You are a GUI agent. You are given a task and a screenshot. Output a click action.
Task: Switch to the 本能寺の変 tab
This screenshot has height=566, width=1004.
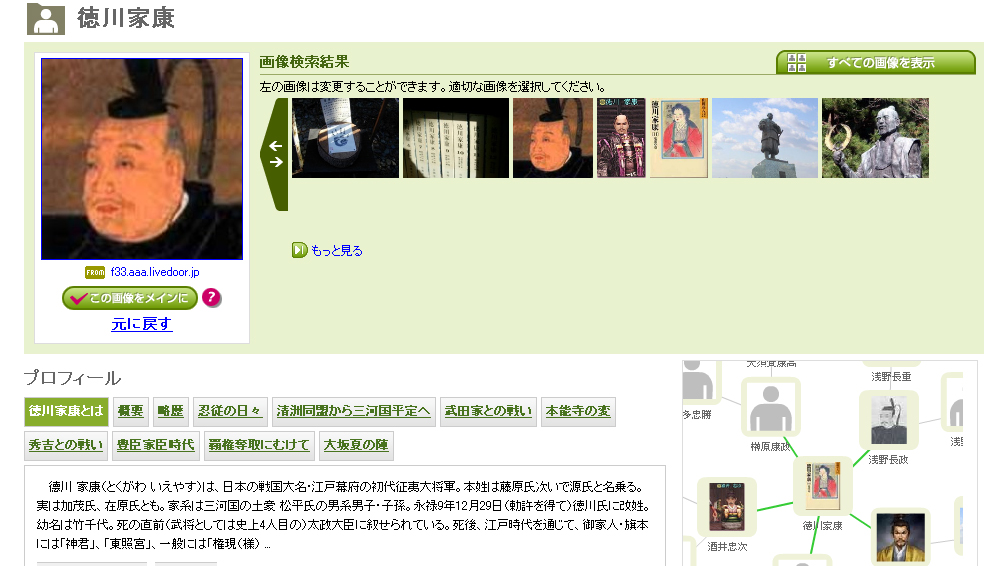pos(578,411)
